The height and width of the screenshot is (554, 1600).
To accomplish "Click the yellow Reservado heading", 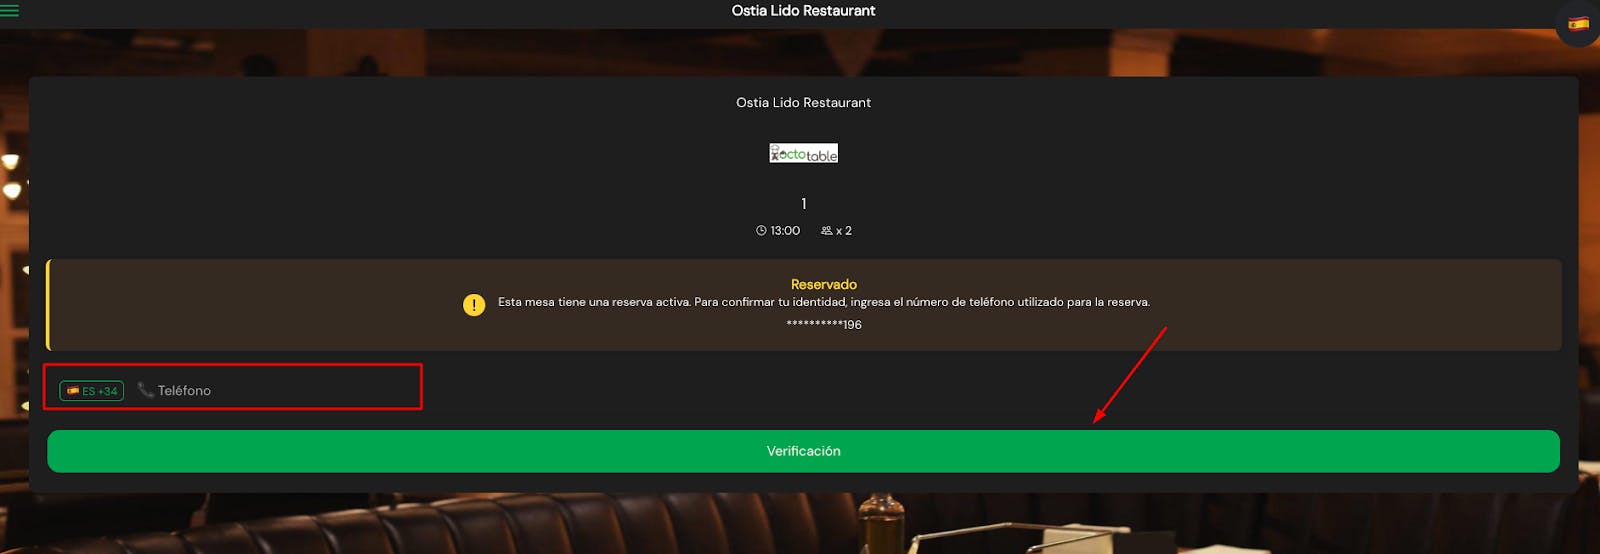I will (823, 285).
